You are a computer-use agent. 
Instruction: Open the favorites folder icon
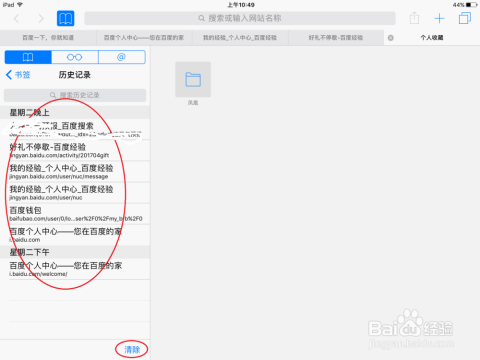pos(193,79)
